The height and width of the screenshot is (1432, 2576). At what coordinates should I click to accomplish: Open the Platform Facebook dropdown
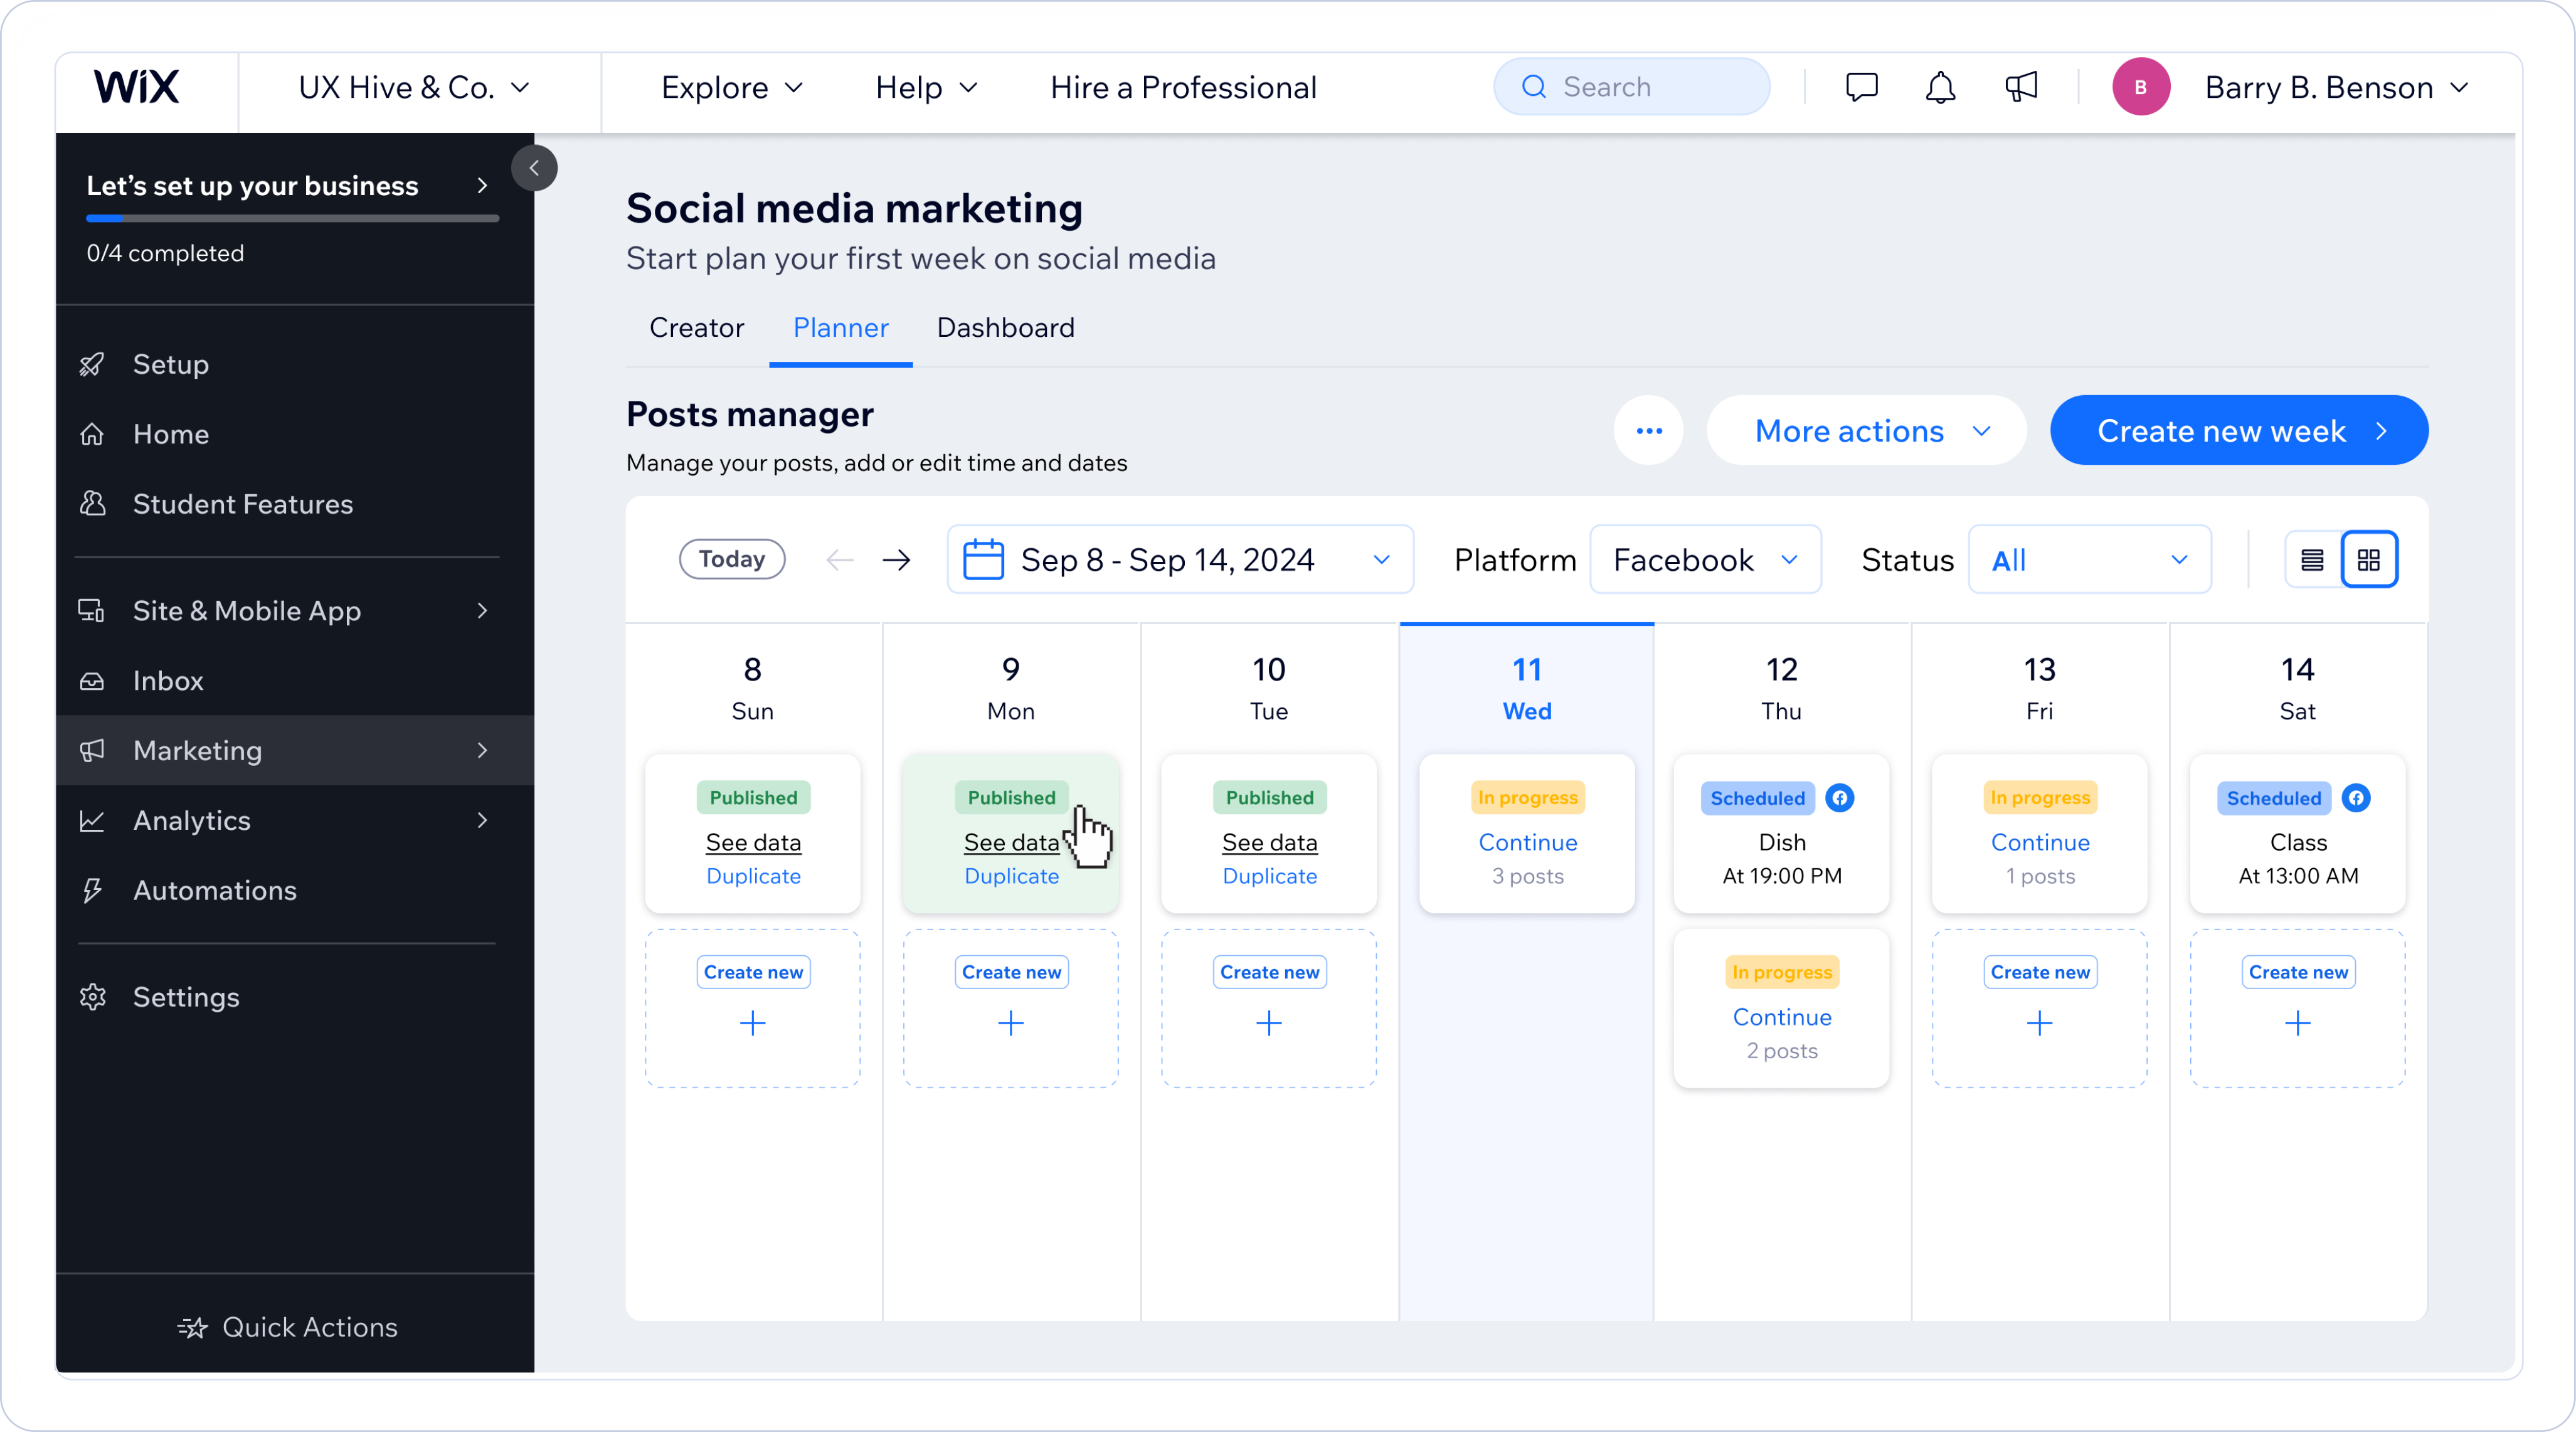1705,560
